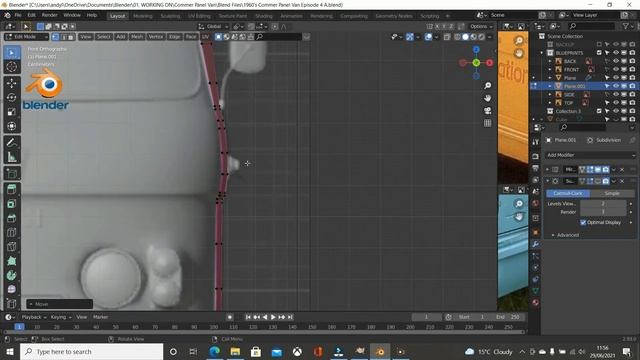Select the Extrude Region tool
The width and height of the screenshot is (640, 360).
[12, 189]
